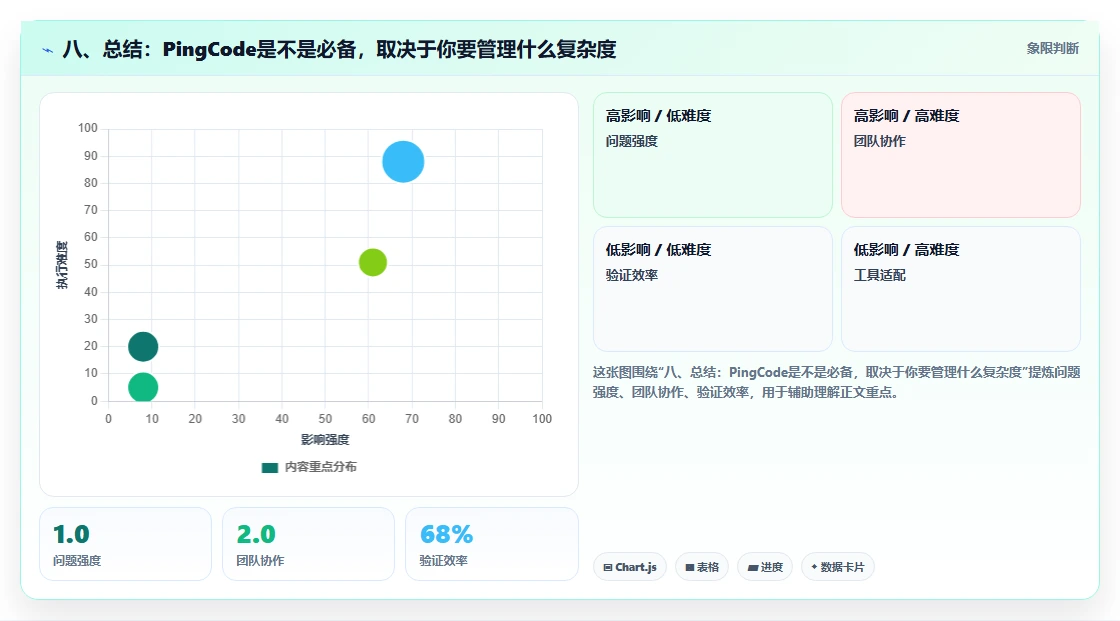Click the green bubble near 5 on y-axis
The width and height of the screenshot is (1120, 621).
pyautogui.click(x=143, y=387)
